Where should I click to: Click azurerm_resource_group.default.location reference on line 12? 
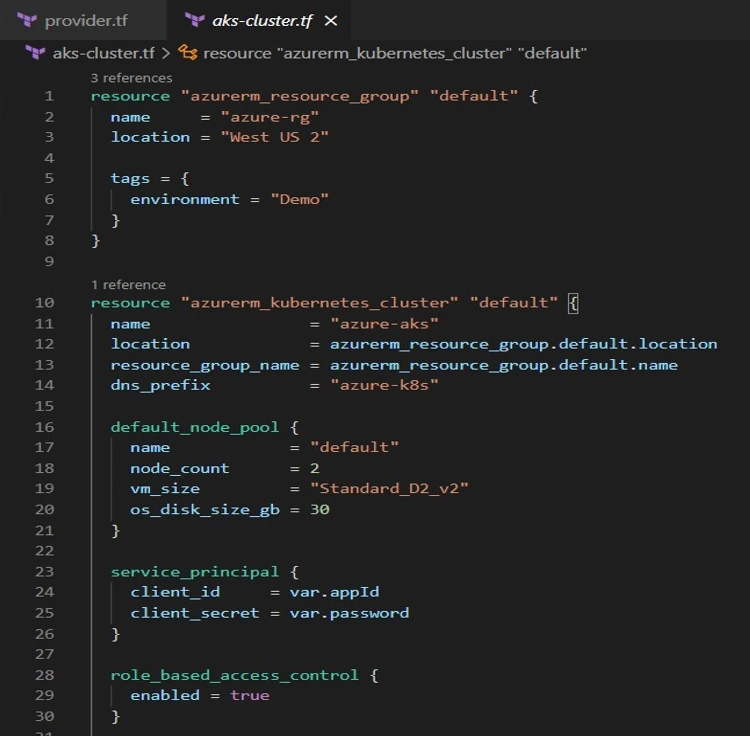click(523, 344)
